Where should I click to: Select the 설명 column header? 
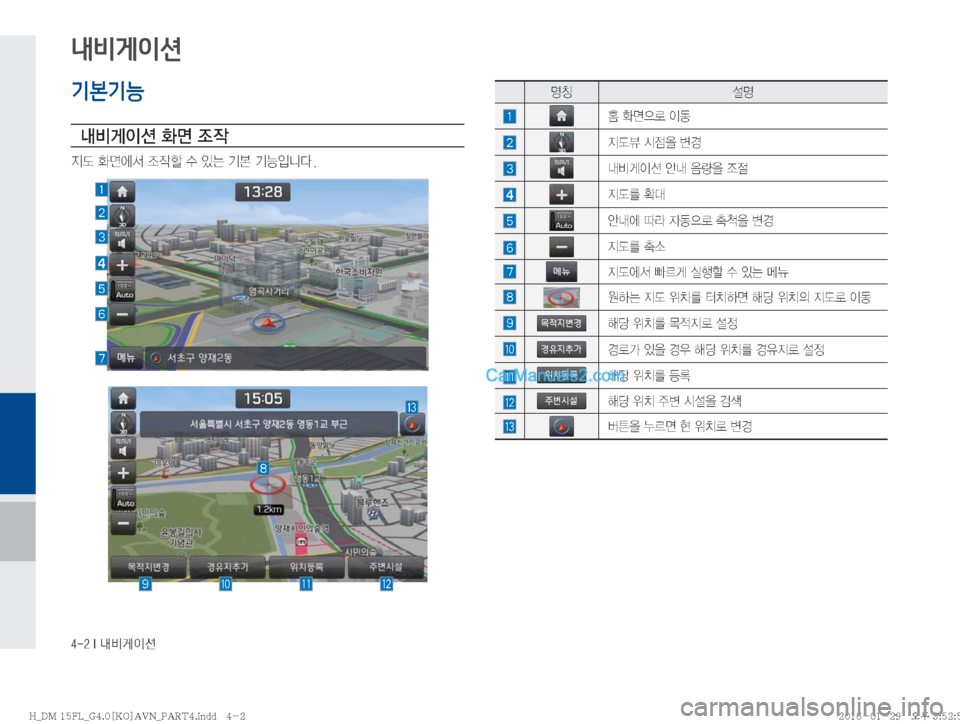tap(743, 92)
